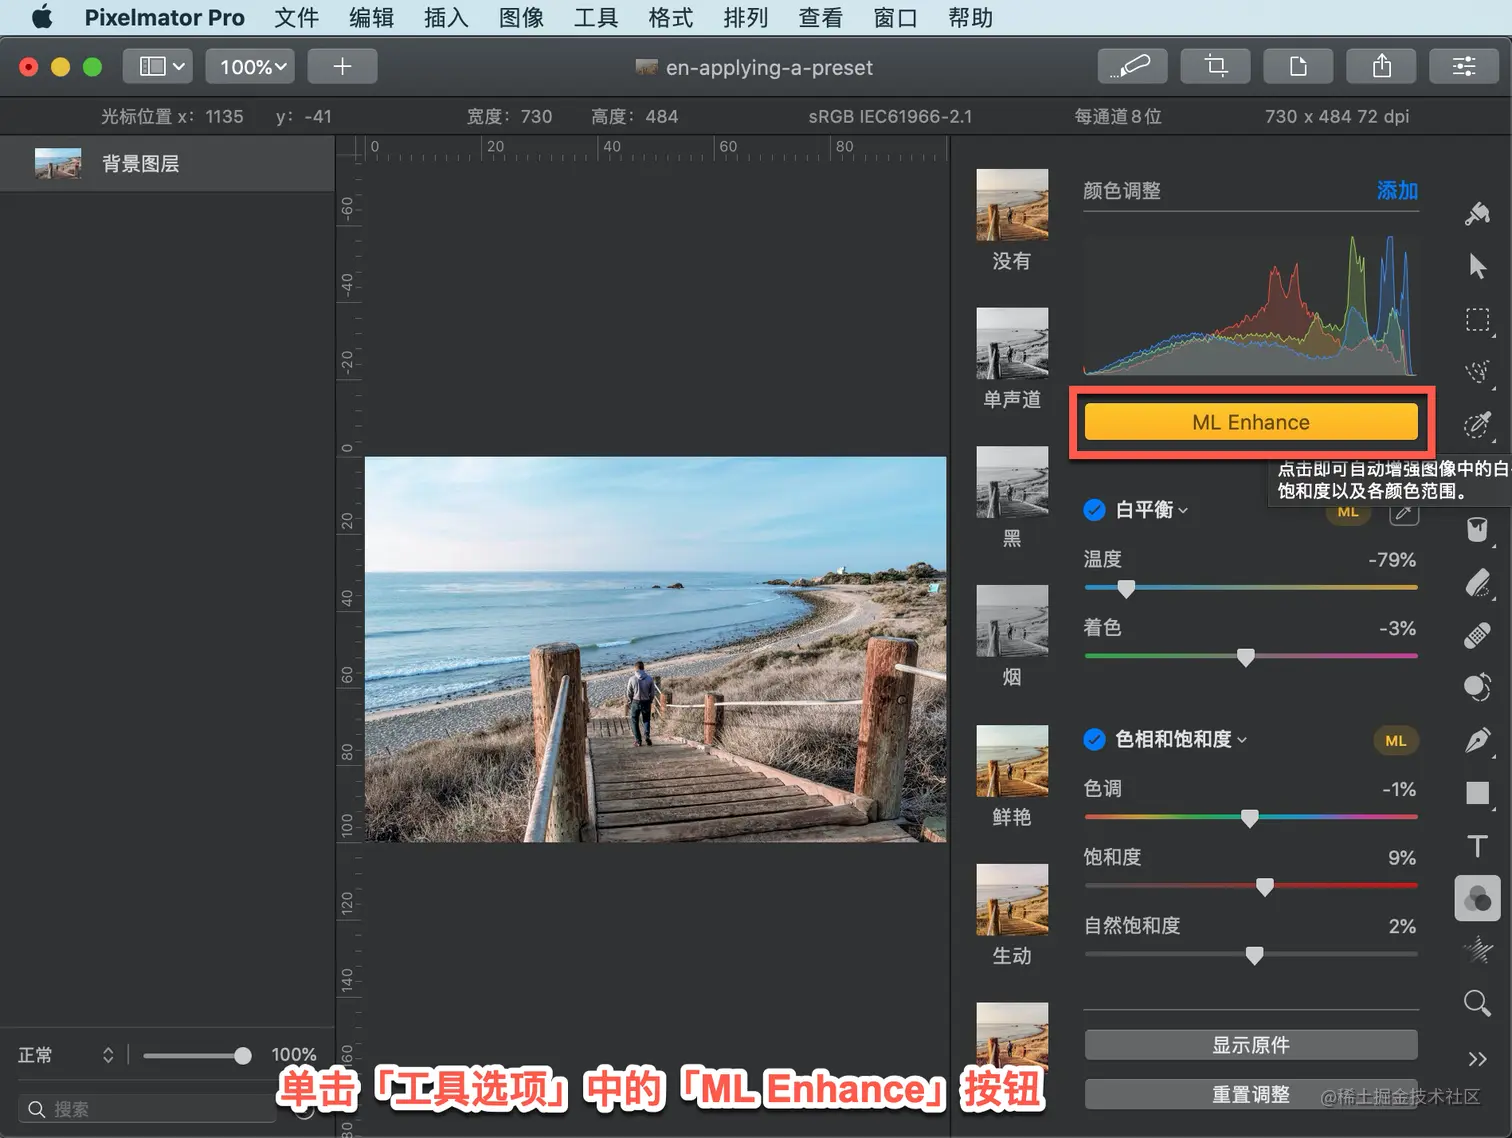Viewport: 1512px width, 1138px height.
Task: Select the 单声道 preset thumbnail
Action: pos(1012,343)
